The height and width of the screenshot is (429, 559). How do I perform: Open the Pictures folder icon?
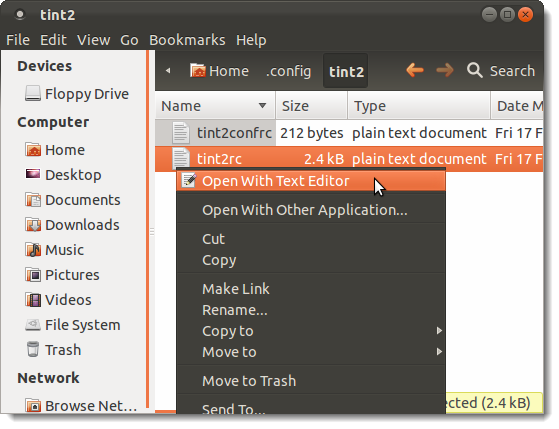pos(33,275)
